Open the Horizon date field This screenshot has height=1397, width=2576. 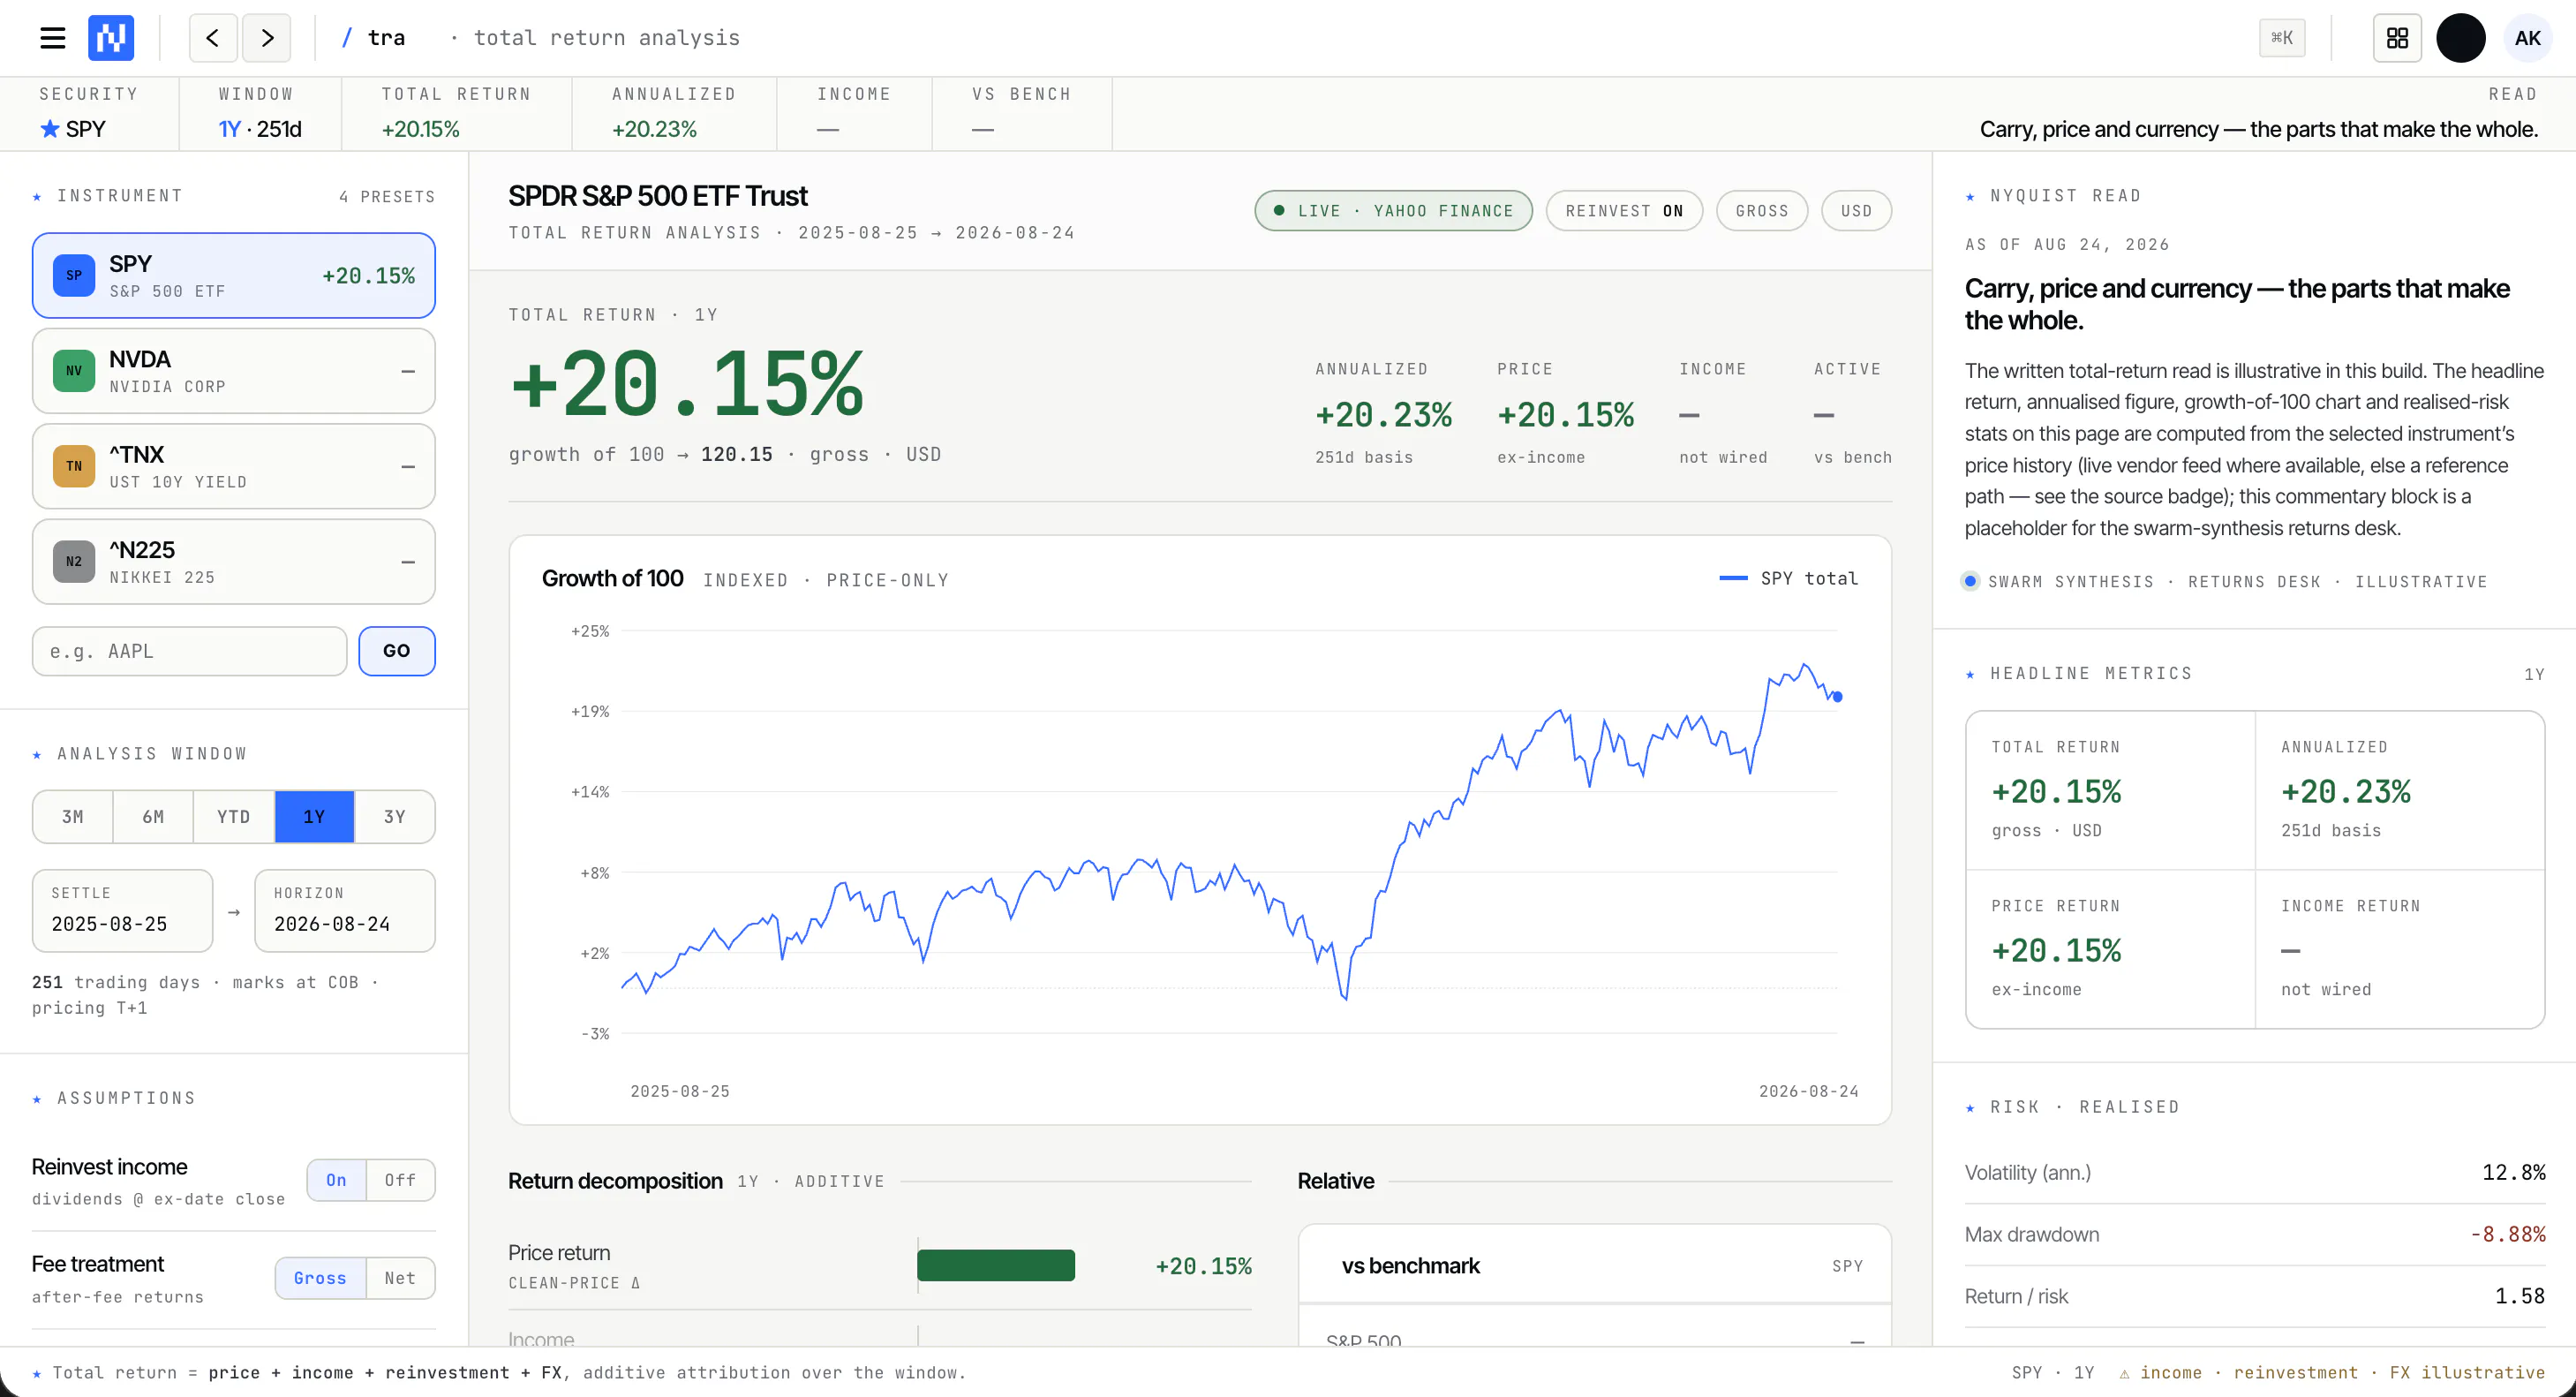coord(345,911)
